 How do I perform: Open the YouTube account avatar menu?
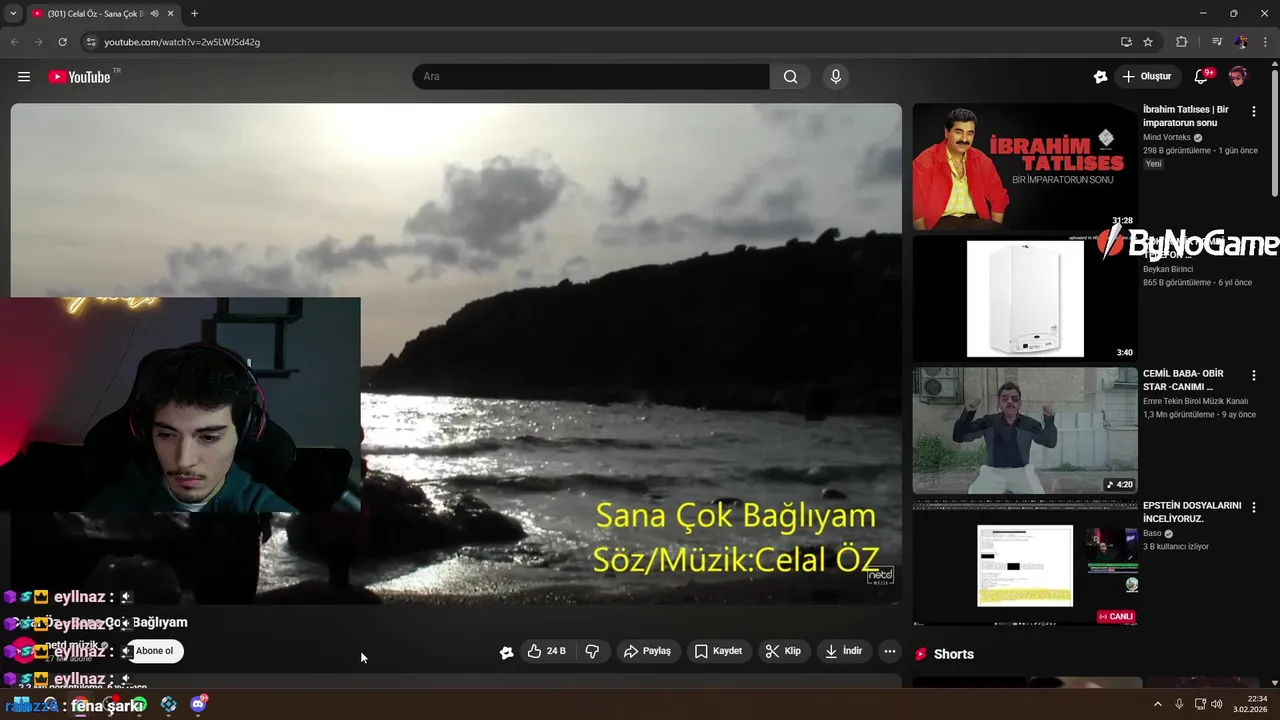(x=1238, y=77)
